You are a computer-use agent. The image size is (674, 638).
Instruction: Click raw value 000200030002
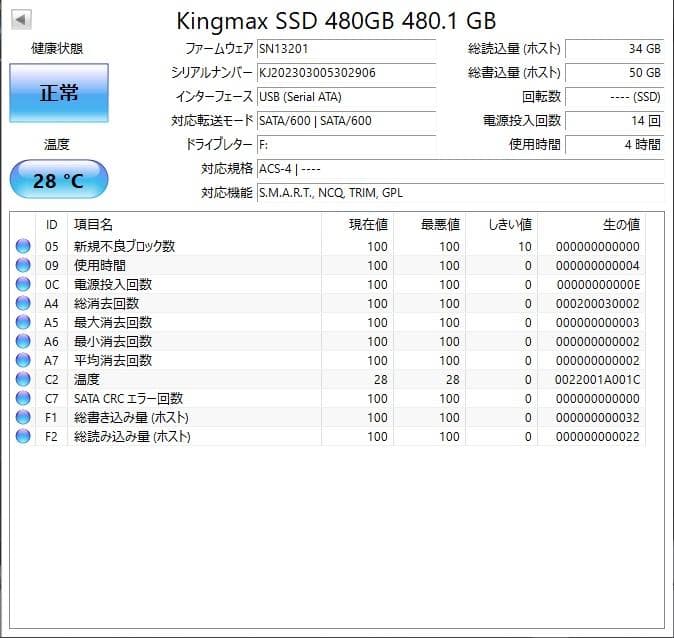pos(597,304)
